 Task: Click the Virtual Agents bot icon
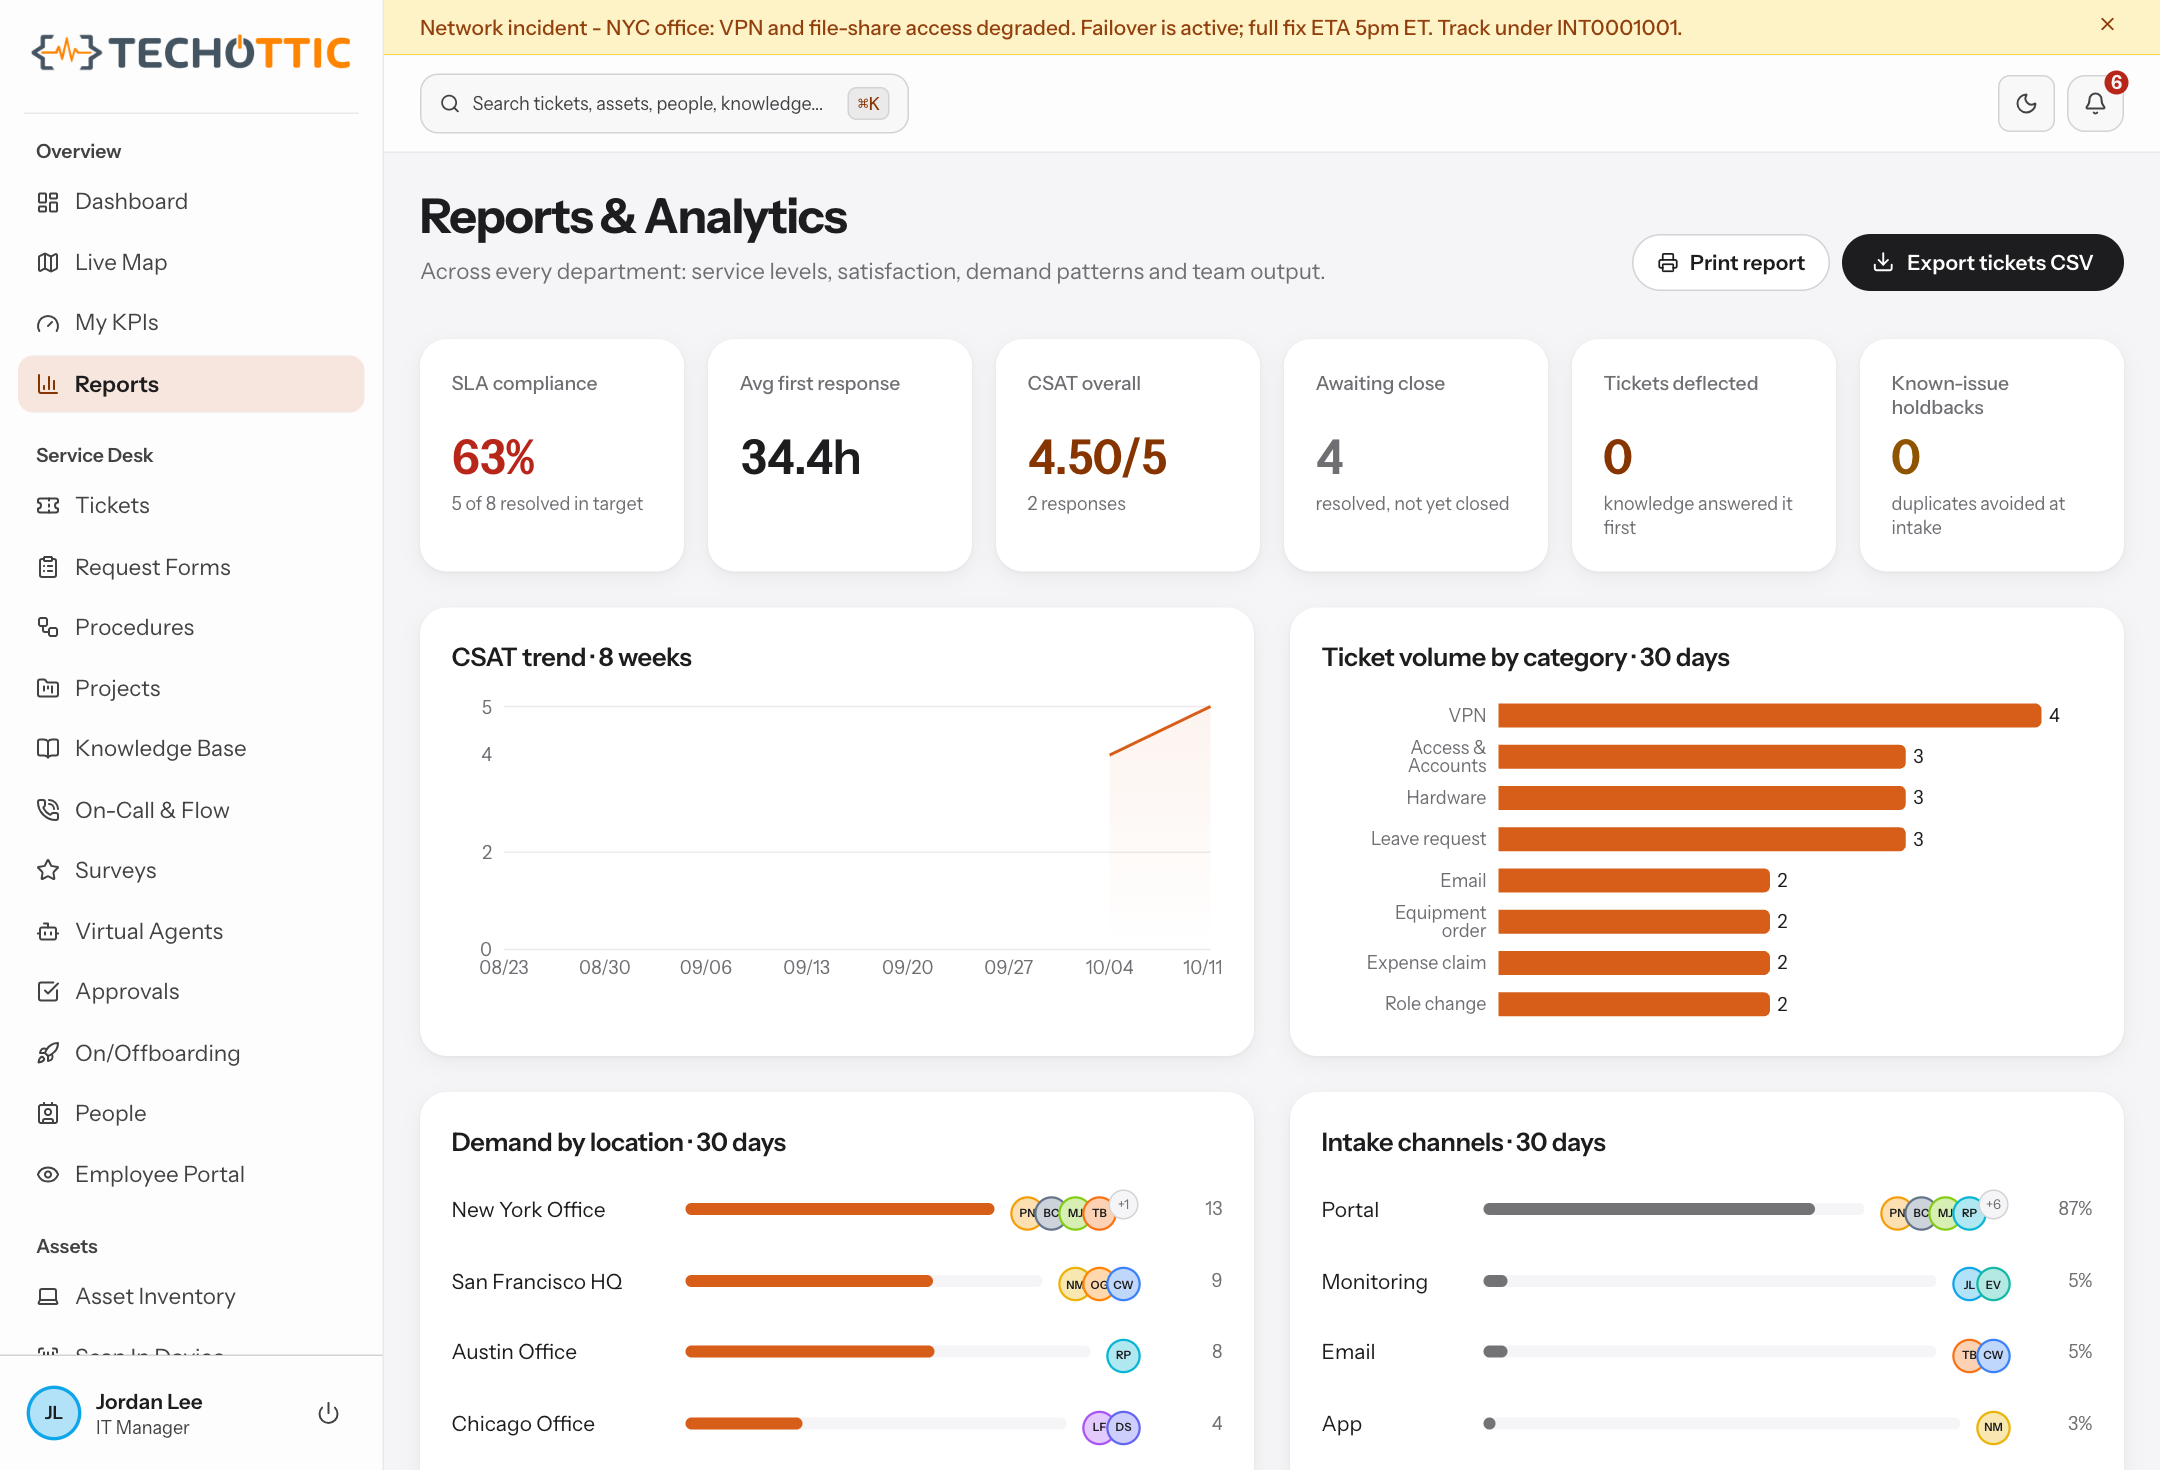pyautogui.click(x=48, y=931)
